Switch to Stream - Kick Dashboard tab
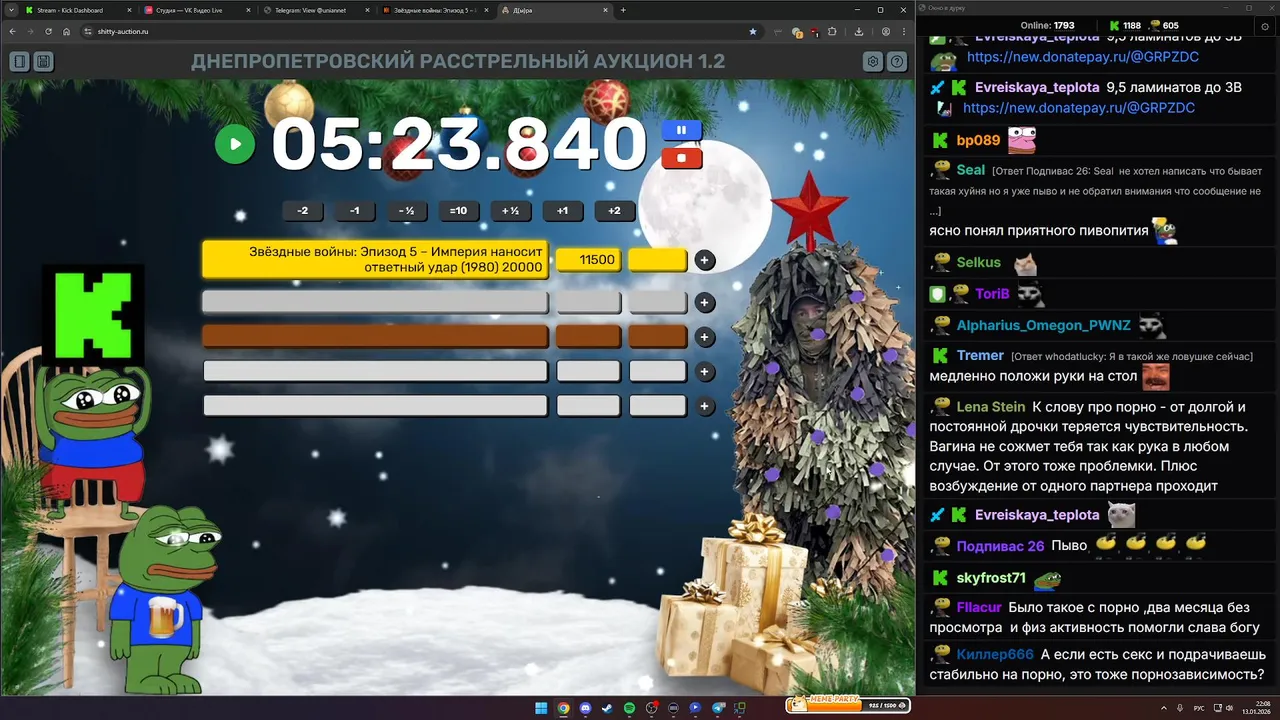Screen dimensions: 1280x720 76,10
